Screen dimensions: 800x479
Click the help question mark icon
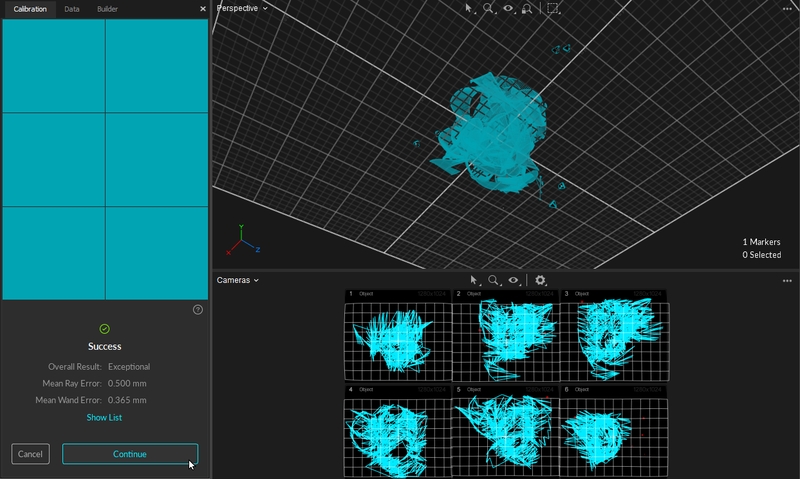click(x=198, y=310)
